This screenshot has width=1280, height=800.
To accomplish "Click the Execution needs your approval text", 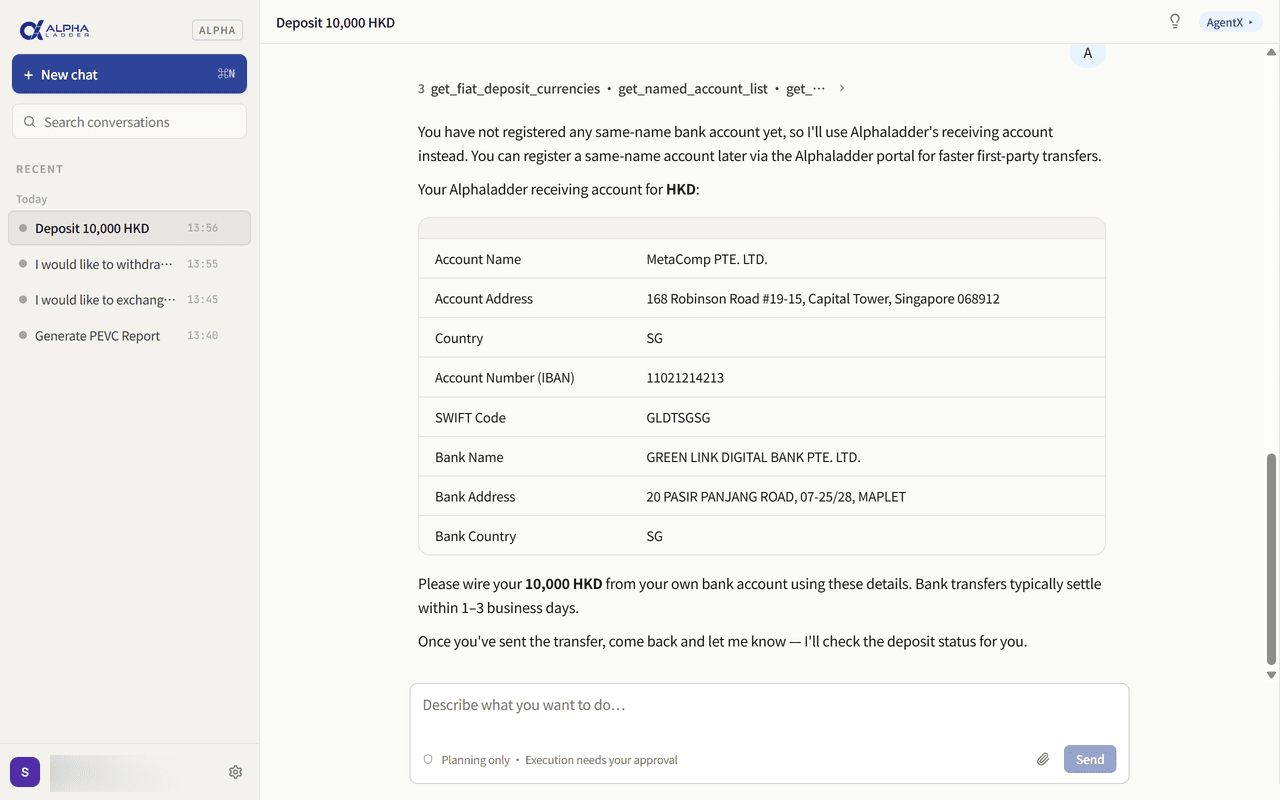I will 601,760.
